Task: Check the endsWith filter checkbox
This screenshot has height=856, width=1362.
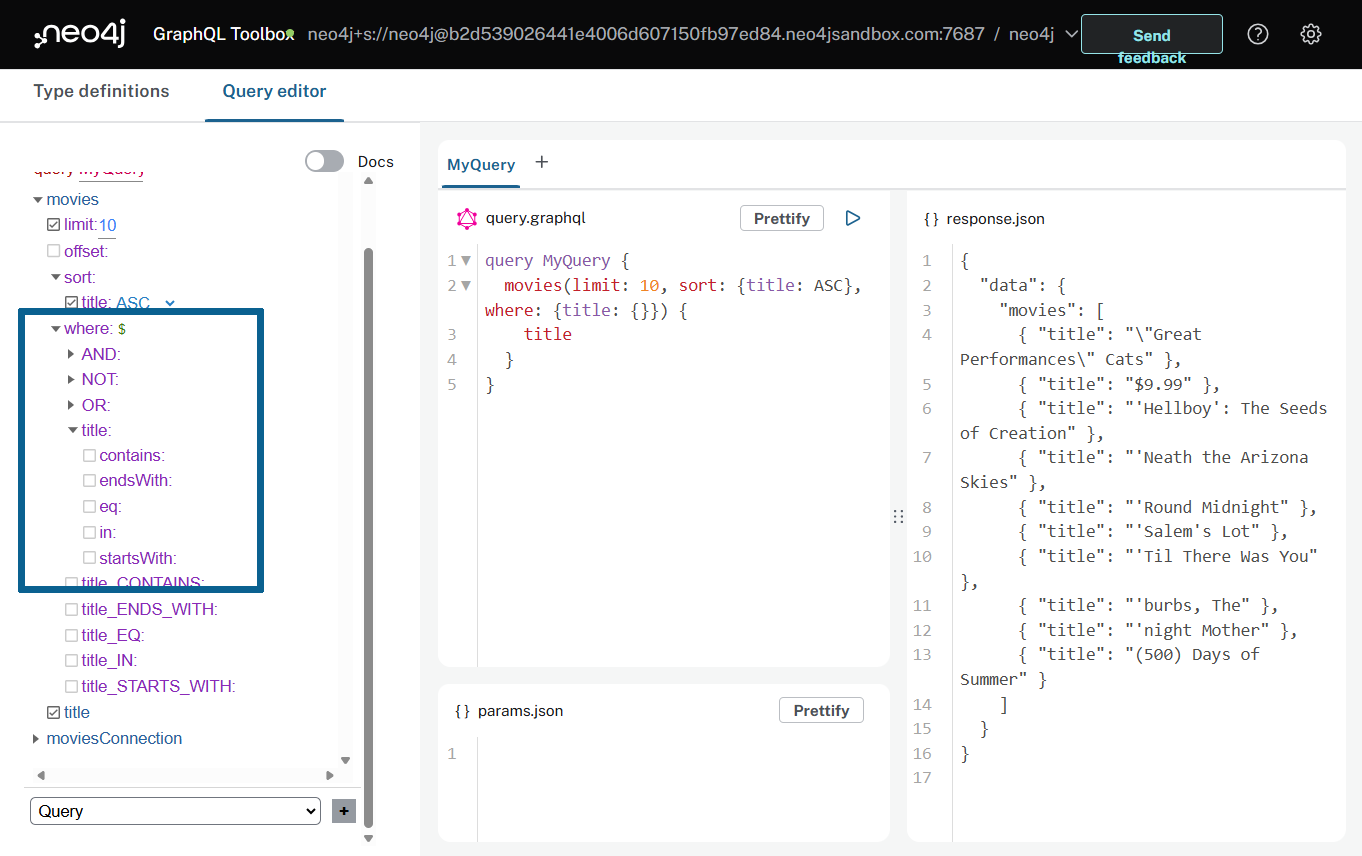Action: 90,481
